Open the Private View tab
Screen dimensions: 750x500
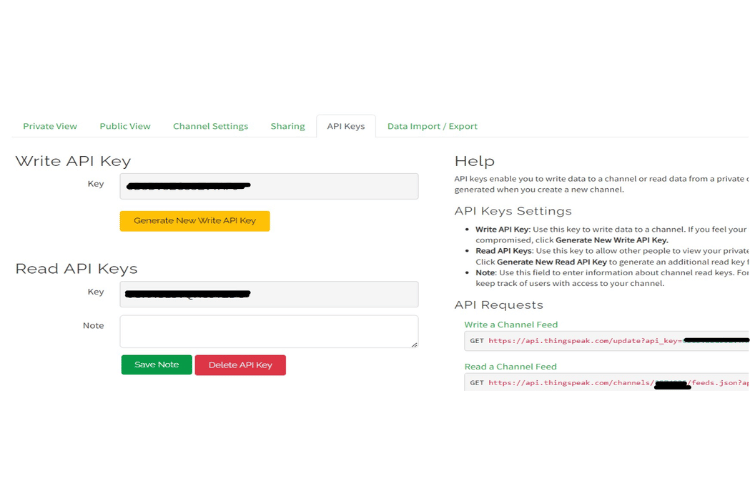(50, 126)
